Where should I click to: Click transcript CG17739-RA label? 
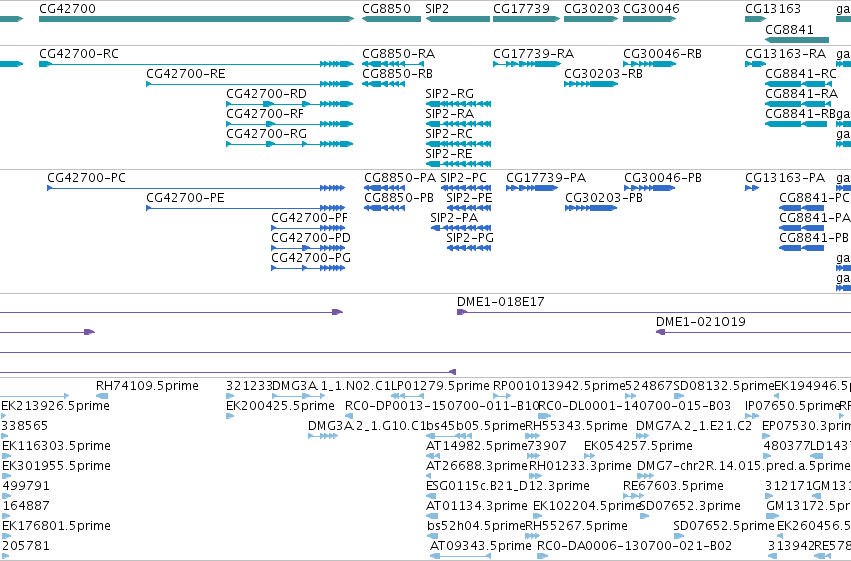(x=534, y=54)
